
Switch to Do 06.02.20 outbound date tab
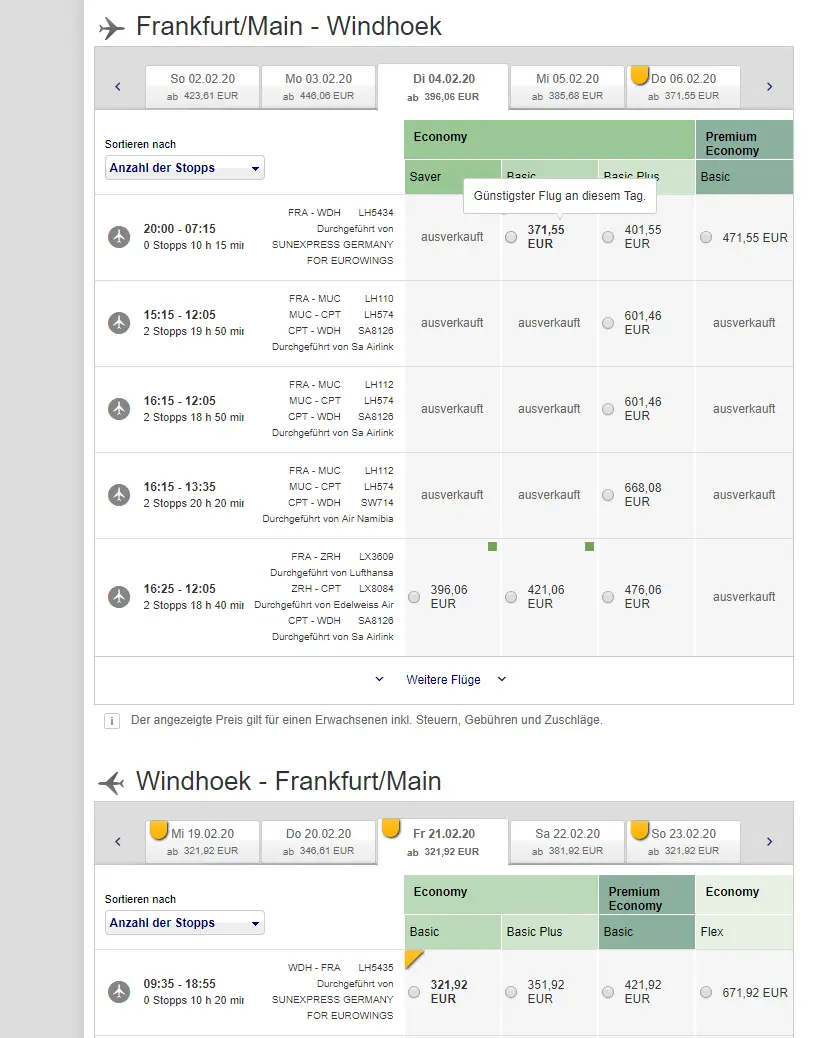[683, 87]
